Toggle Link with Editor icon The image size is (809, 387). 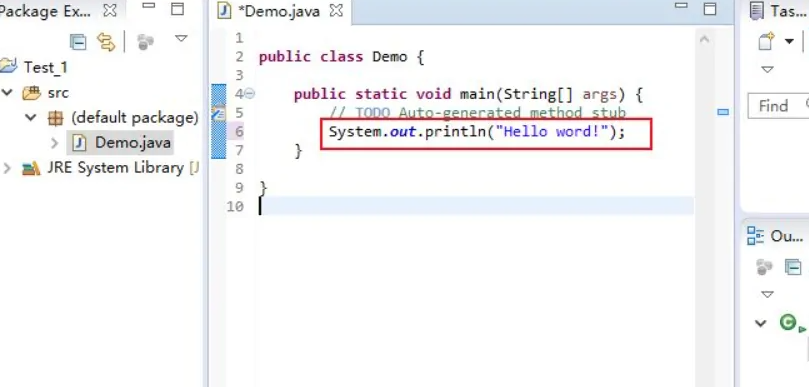click(x=106, y=41)
